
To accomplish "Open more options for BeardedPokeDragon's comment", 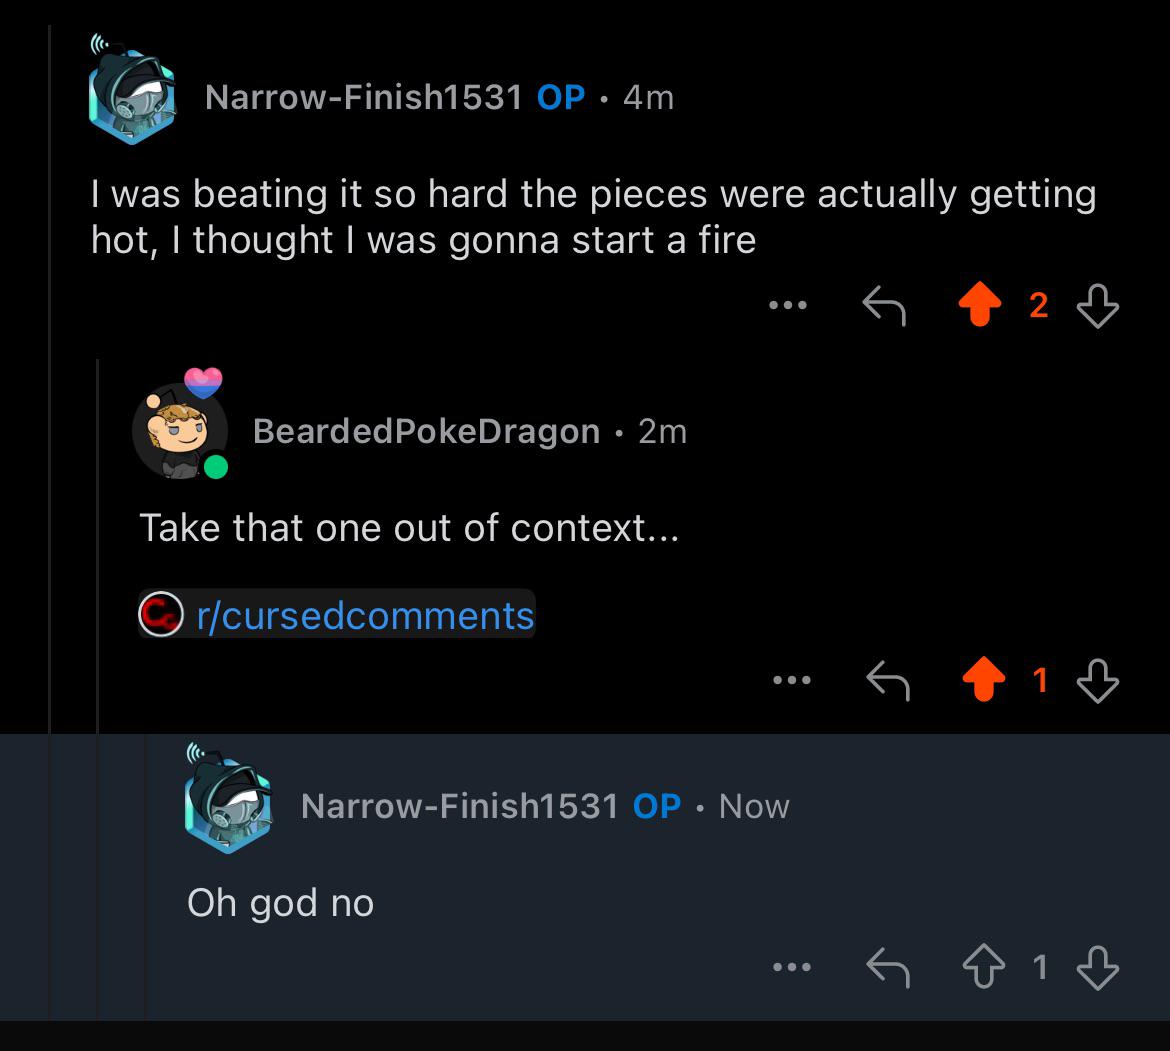I will pyautogui.click(x=791, y=681).
